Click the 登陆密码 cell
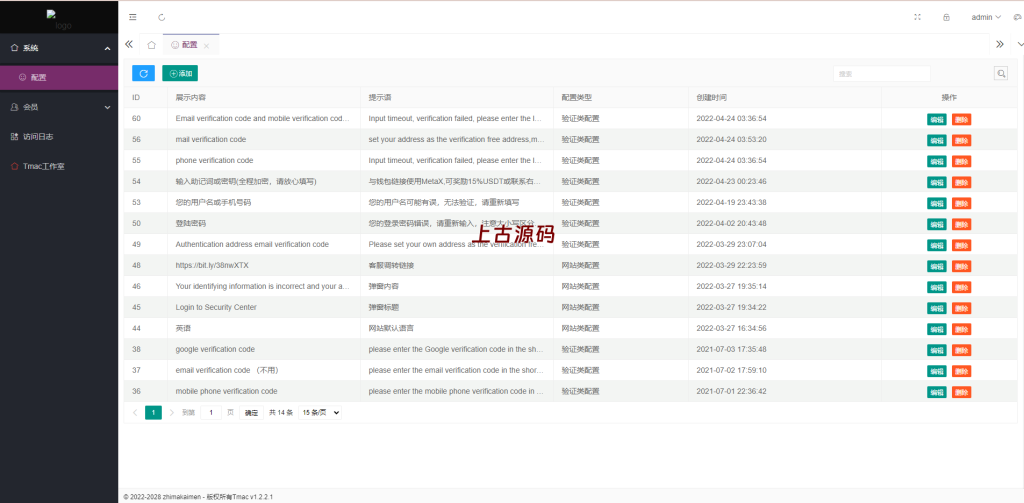 (191, 223)
